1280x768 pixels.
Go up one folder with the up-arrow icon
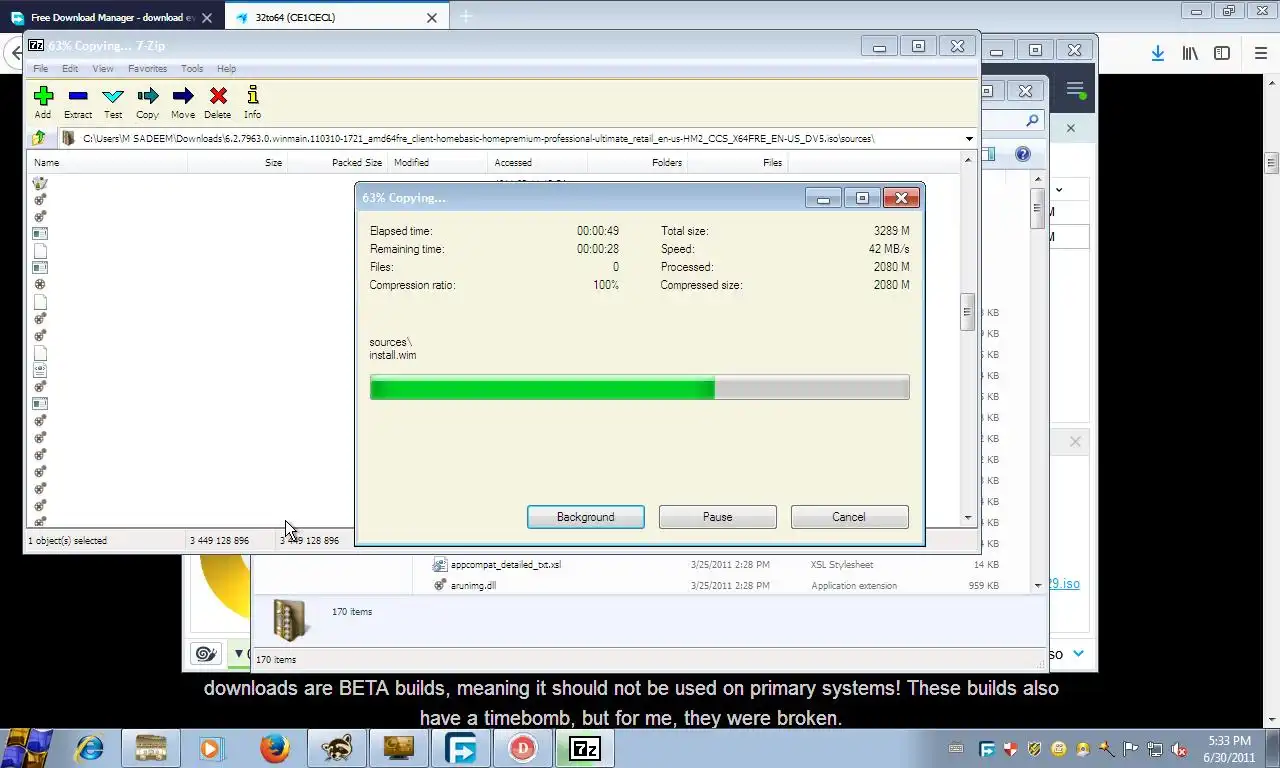click(39, 138)
